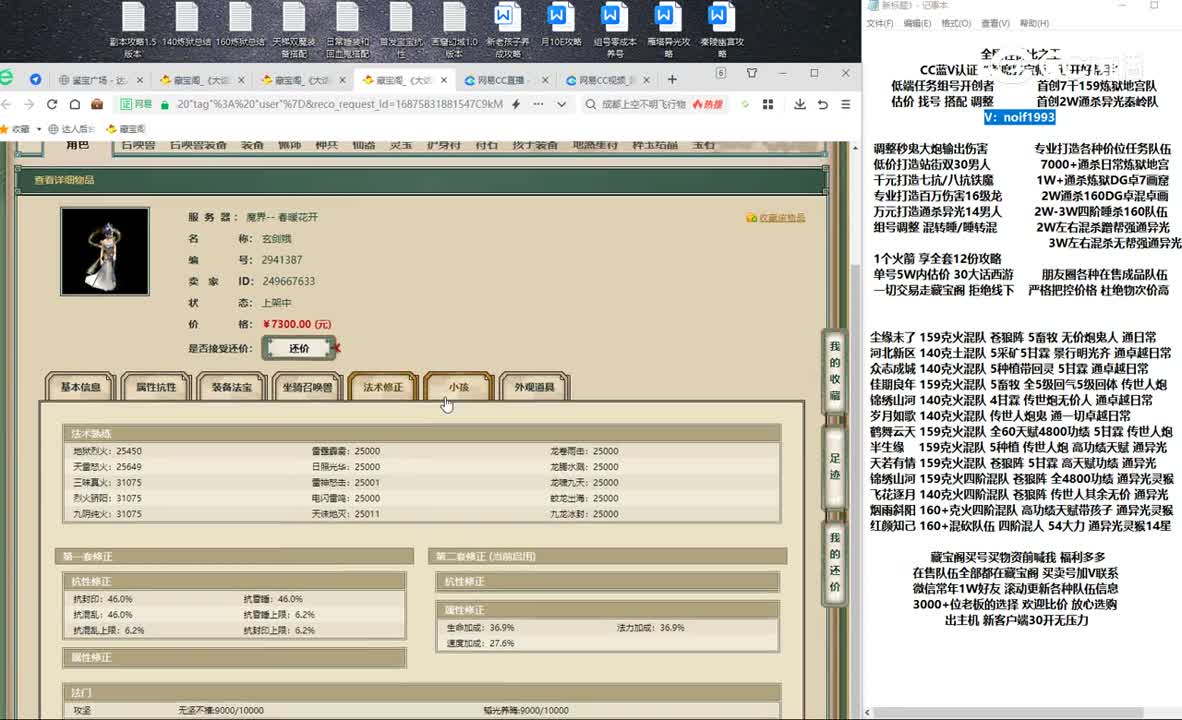The height and width of the screenshot is (720, 1182).
Task: Click the browser back arrow
Action: [7, 104]
